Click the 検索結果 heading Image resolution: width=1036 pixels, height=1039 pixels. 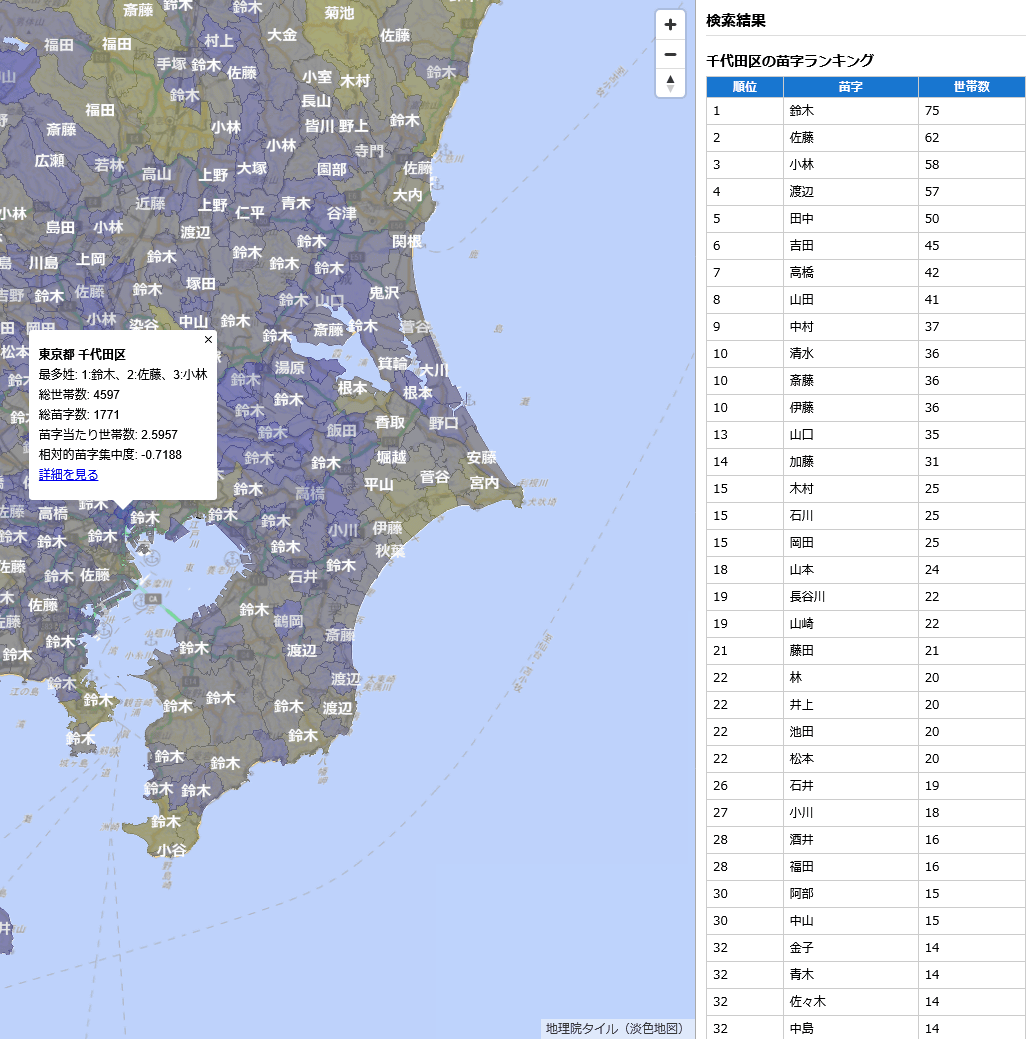(x=735, y=21)
